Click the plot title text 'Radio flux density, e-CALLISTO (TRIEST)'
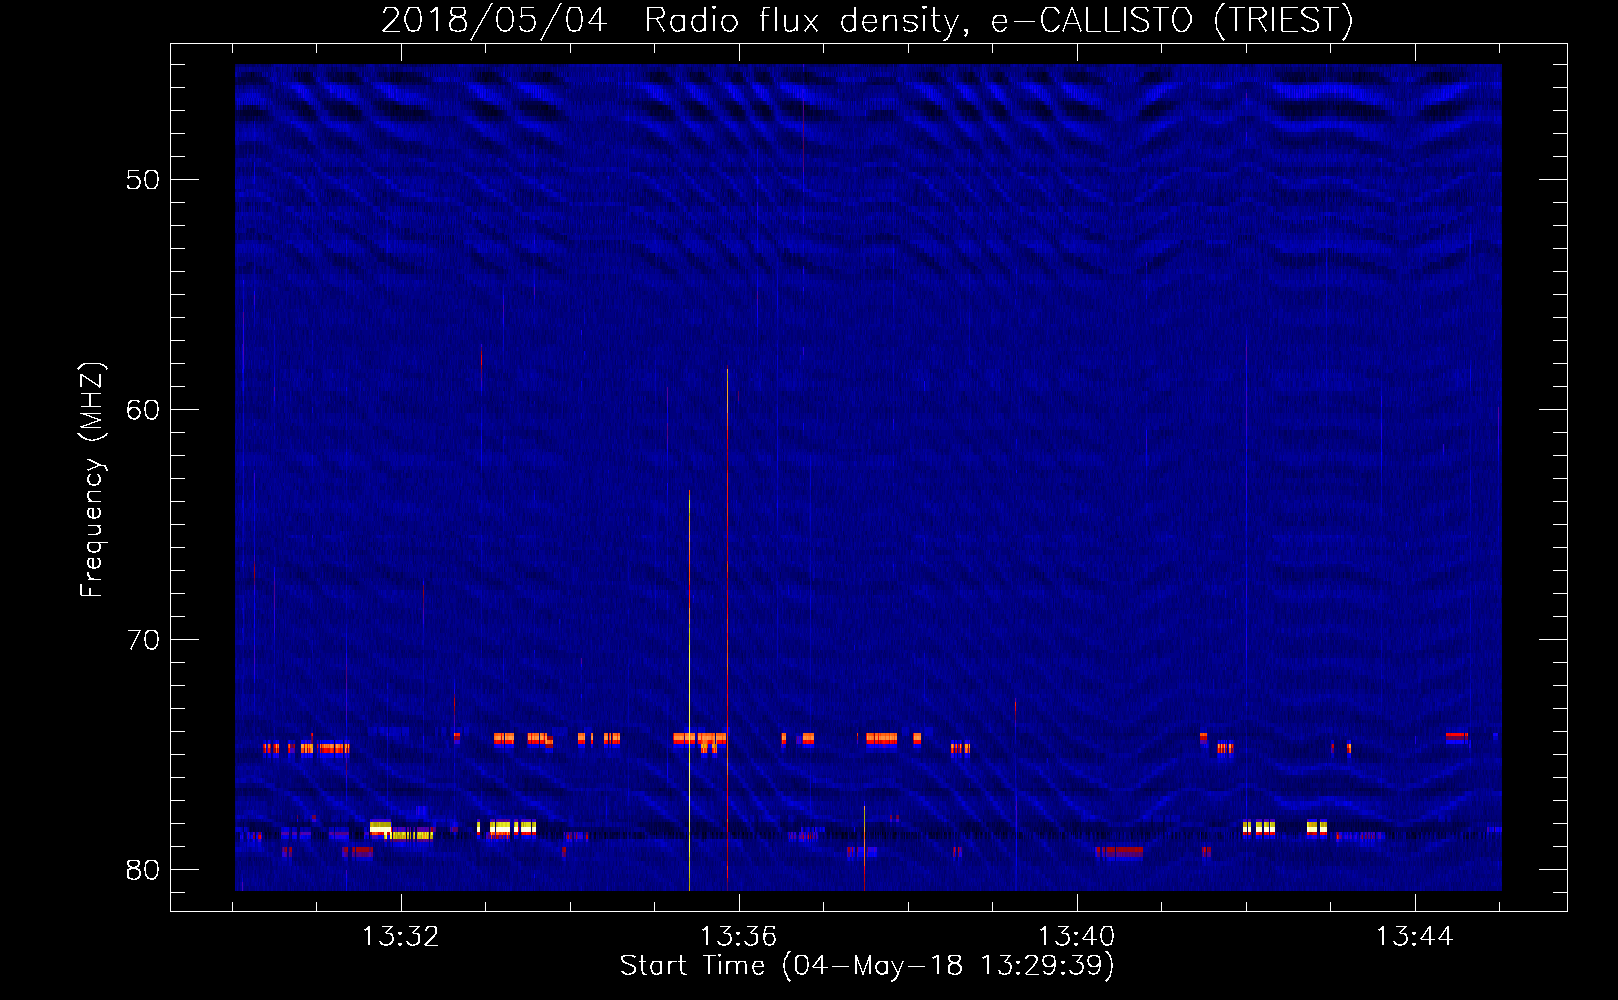Image resolution: width=1618 pixels, height=1000 pixels. (x=999, y=21)
